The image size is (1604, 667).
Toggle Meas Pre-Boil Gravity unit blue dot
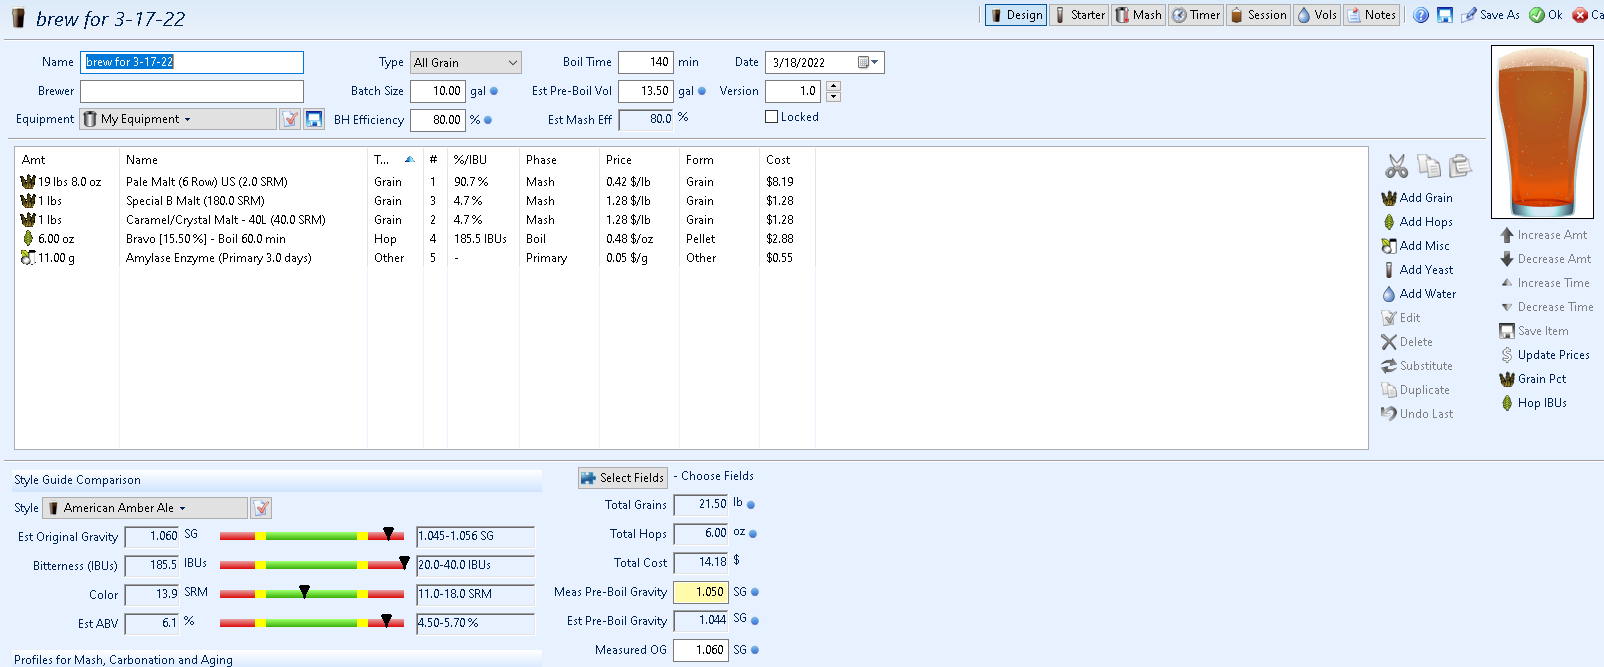click(x=755, y=592)
